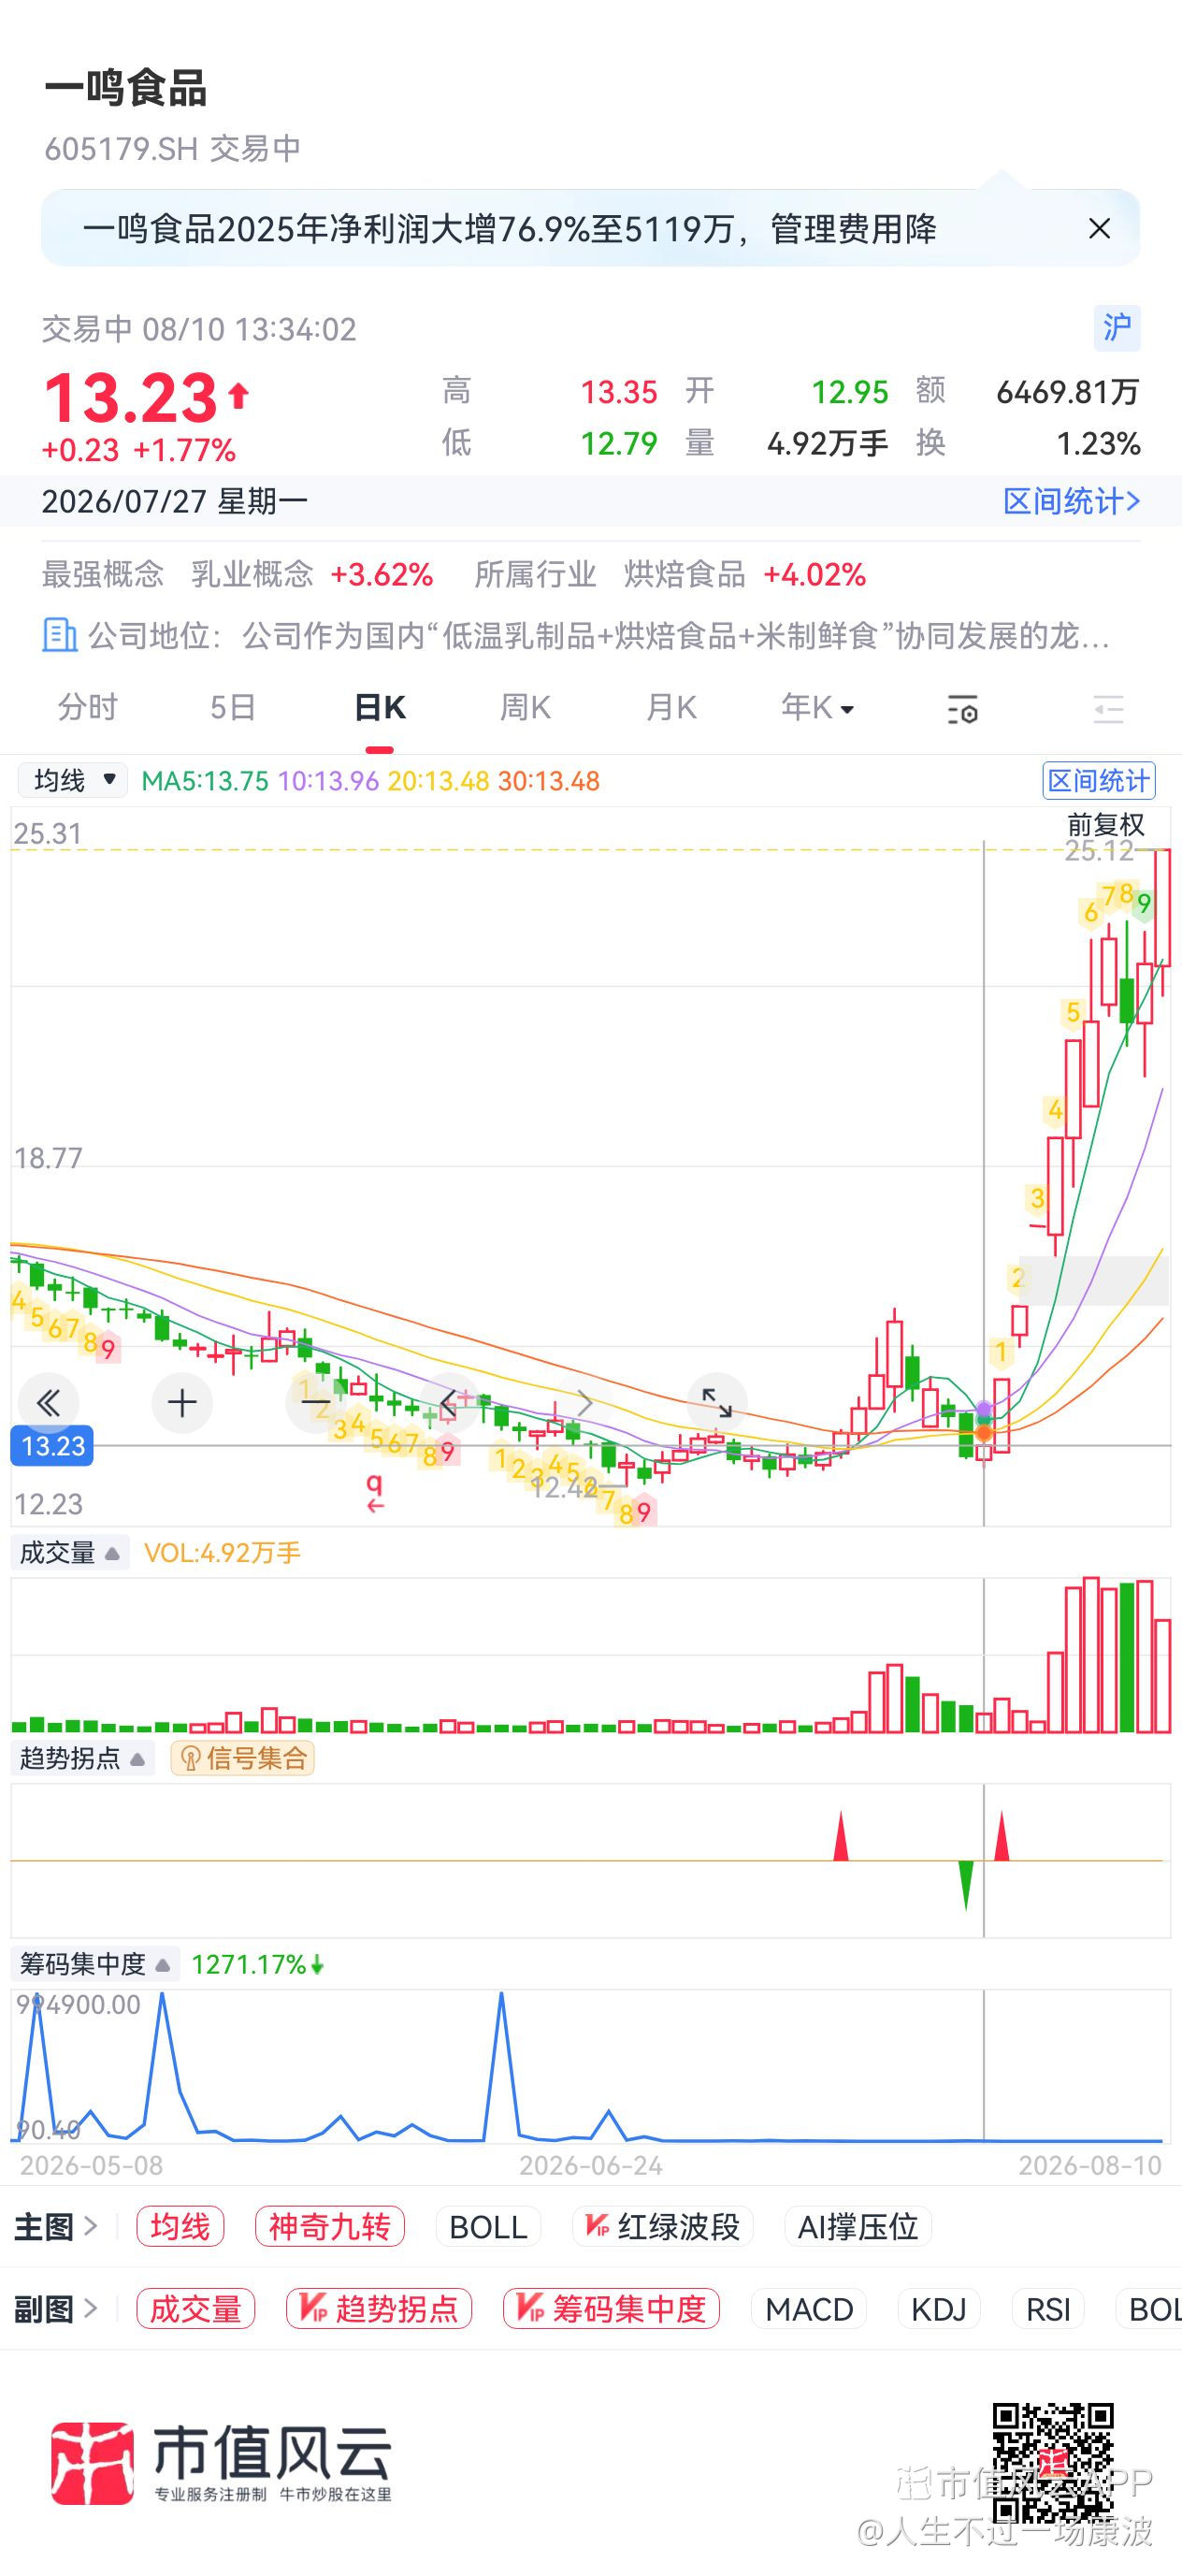Expand chart to fullscreen icon
Viewport: 1182px width, 2576px height.
point(717,1403)
